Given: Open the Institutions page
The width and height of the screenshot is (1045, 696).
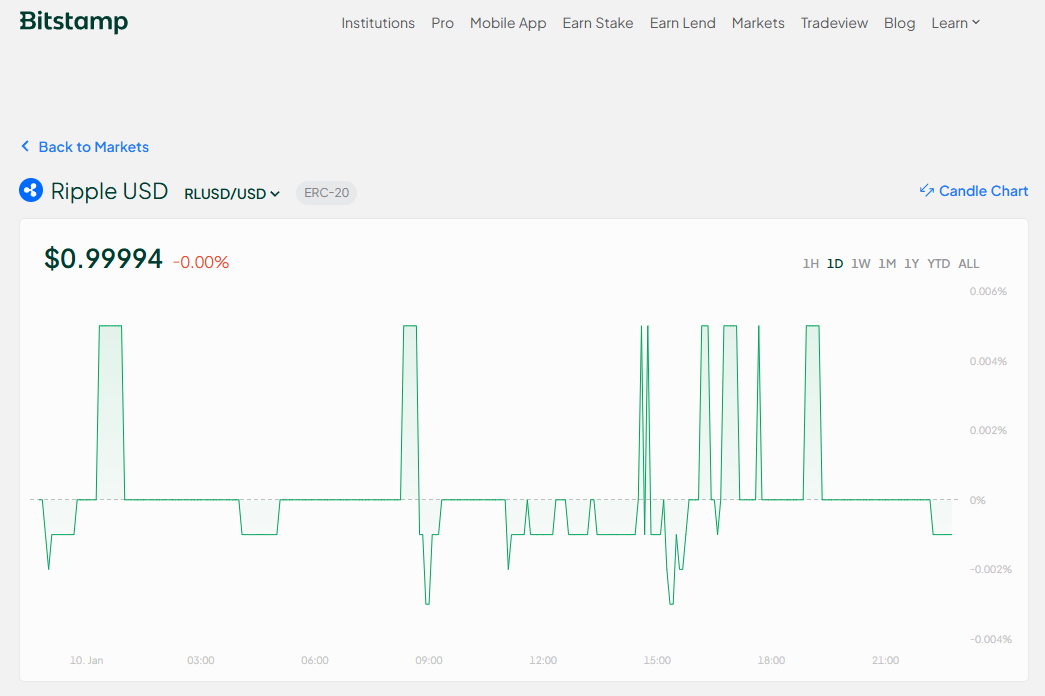Looking at the screenshot, I should [x=378, y=23].
